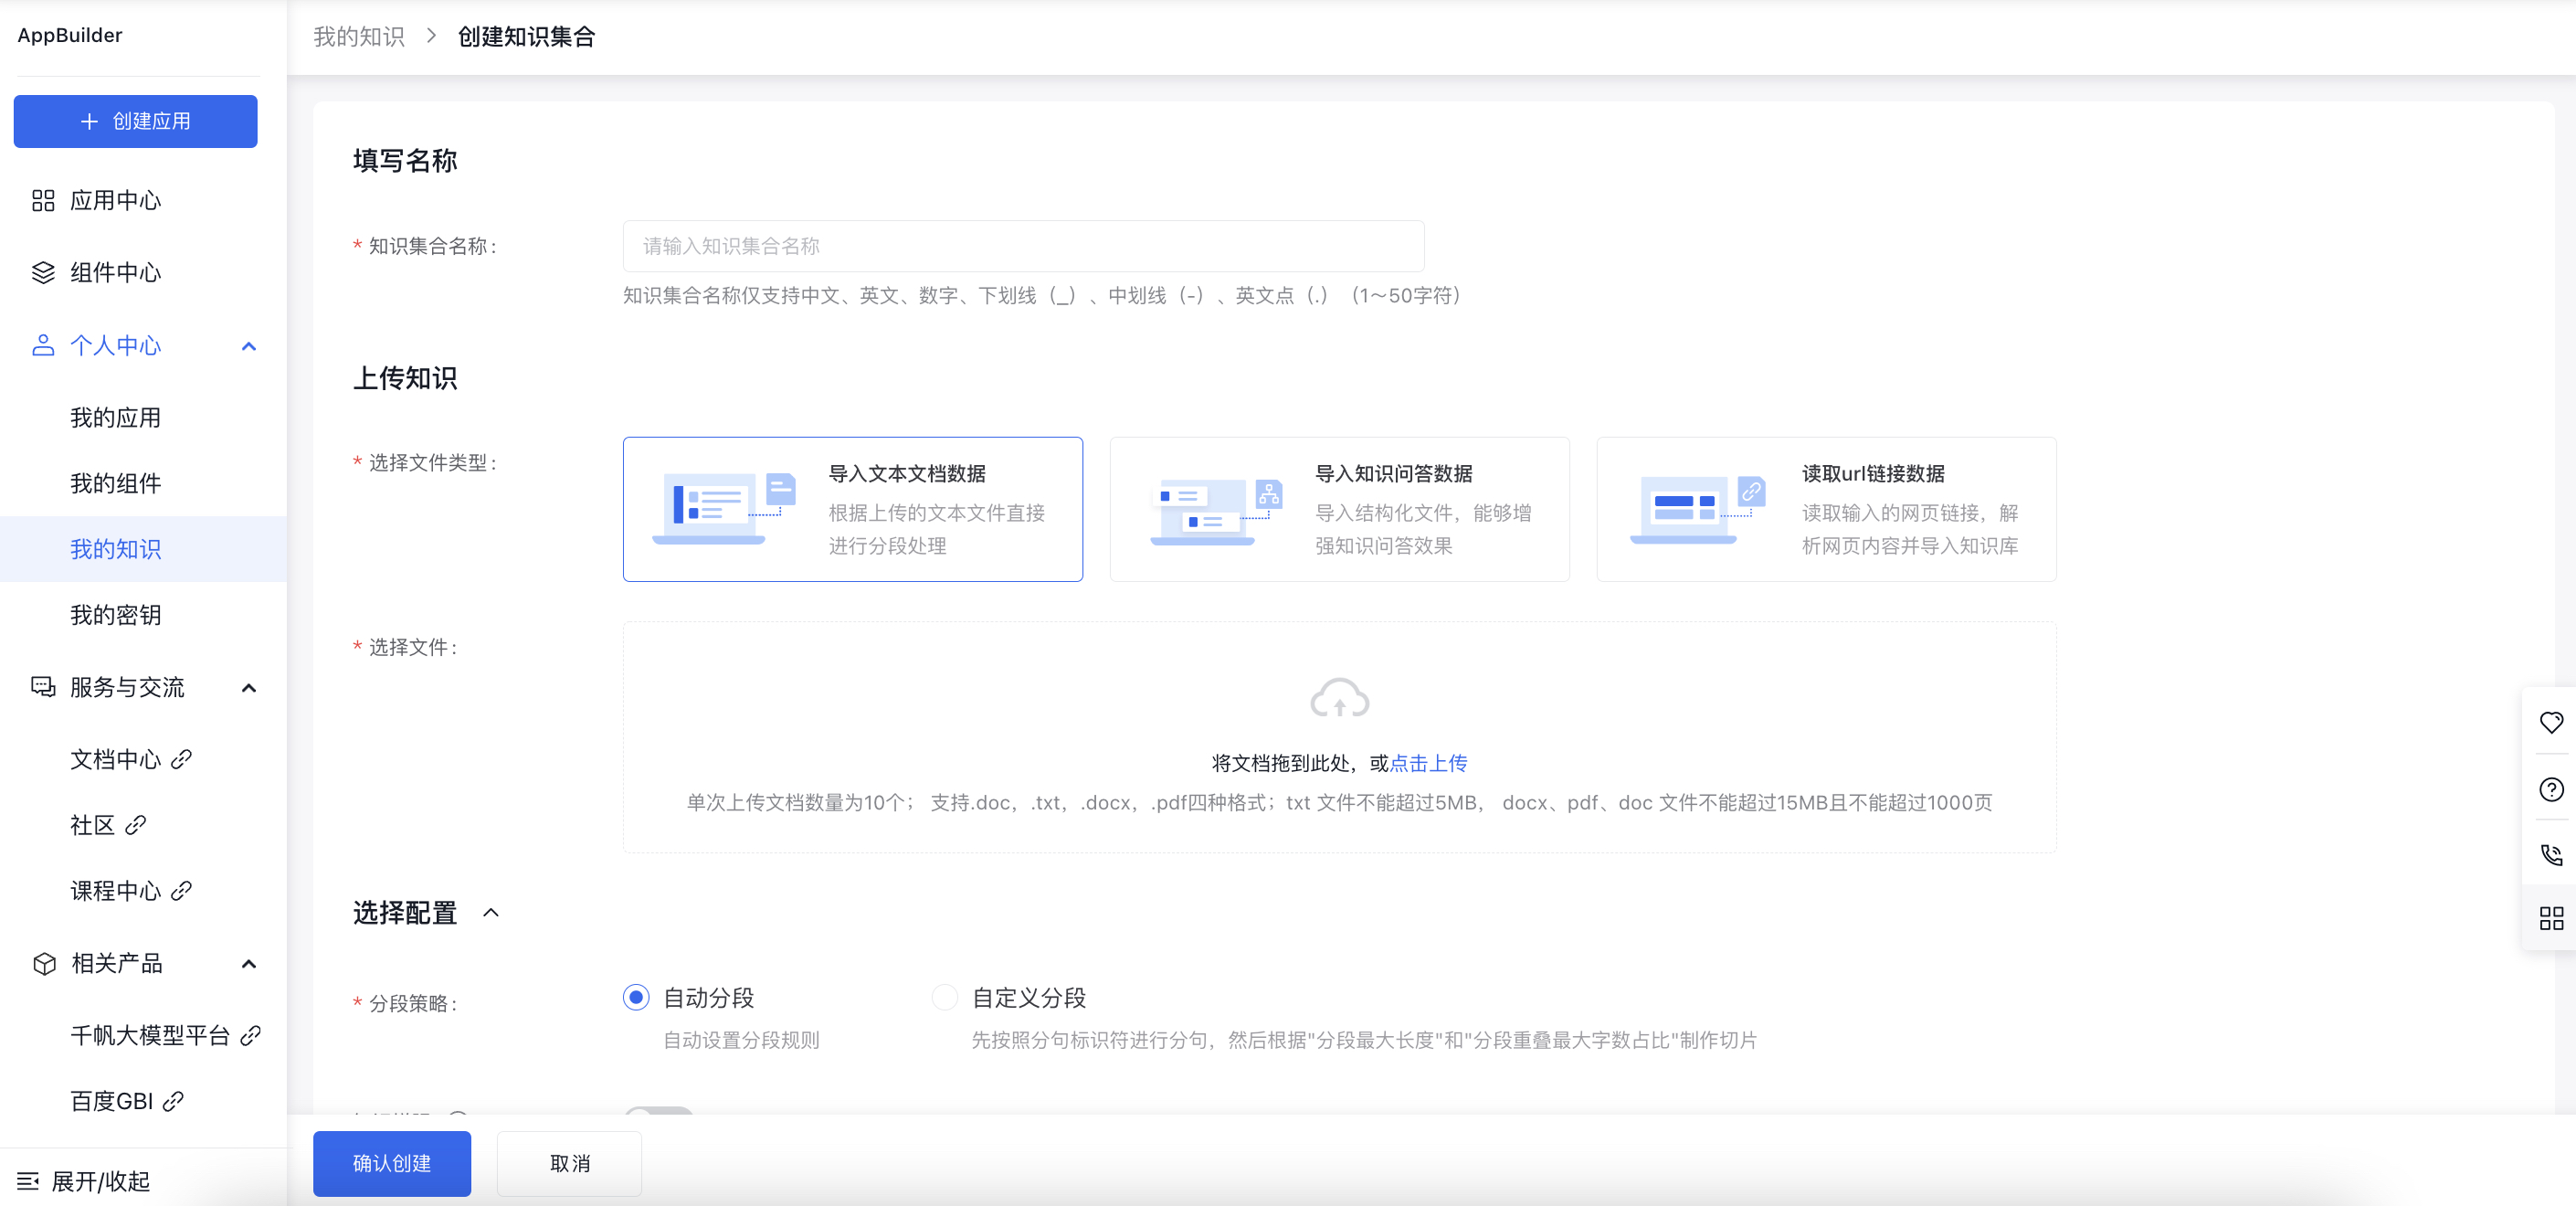Click the 读取url链接数据 illustration icon
This screenshot has height=1206, width=2576.
click(1698, 510)
